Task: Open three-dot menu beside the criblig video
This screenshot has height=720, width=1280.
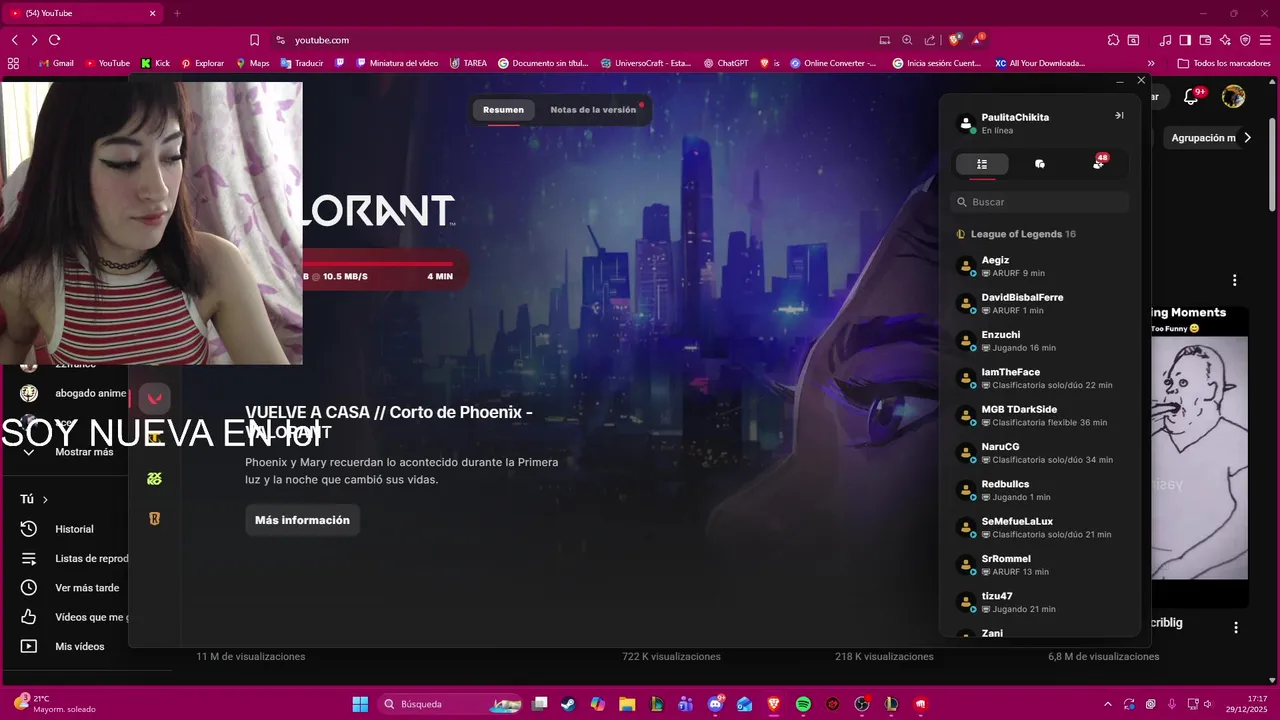Action: tap(1236, 627)
